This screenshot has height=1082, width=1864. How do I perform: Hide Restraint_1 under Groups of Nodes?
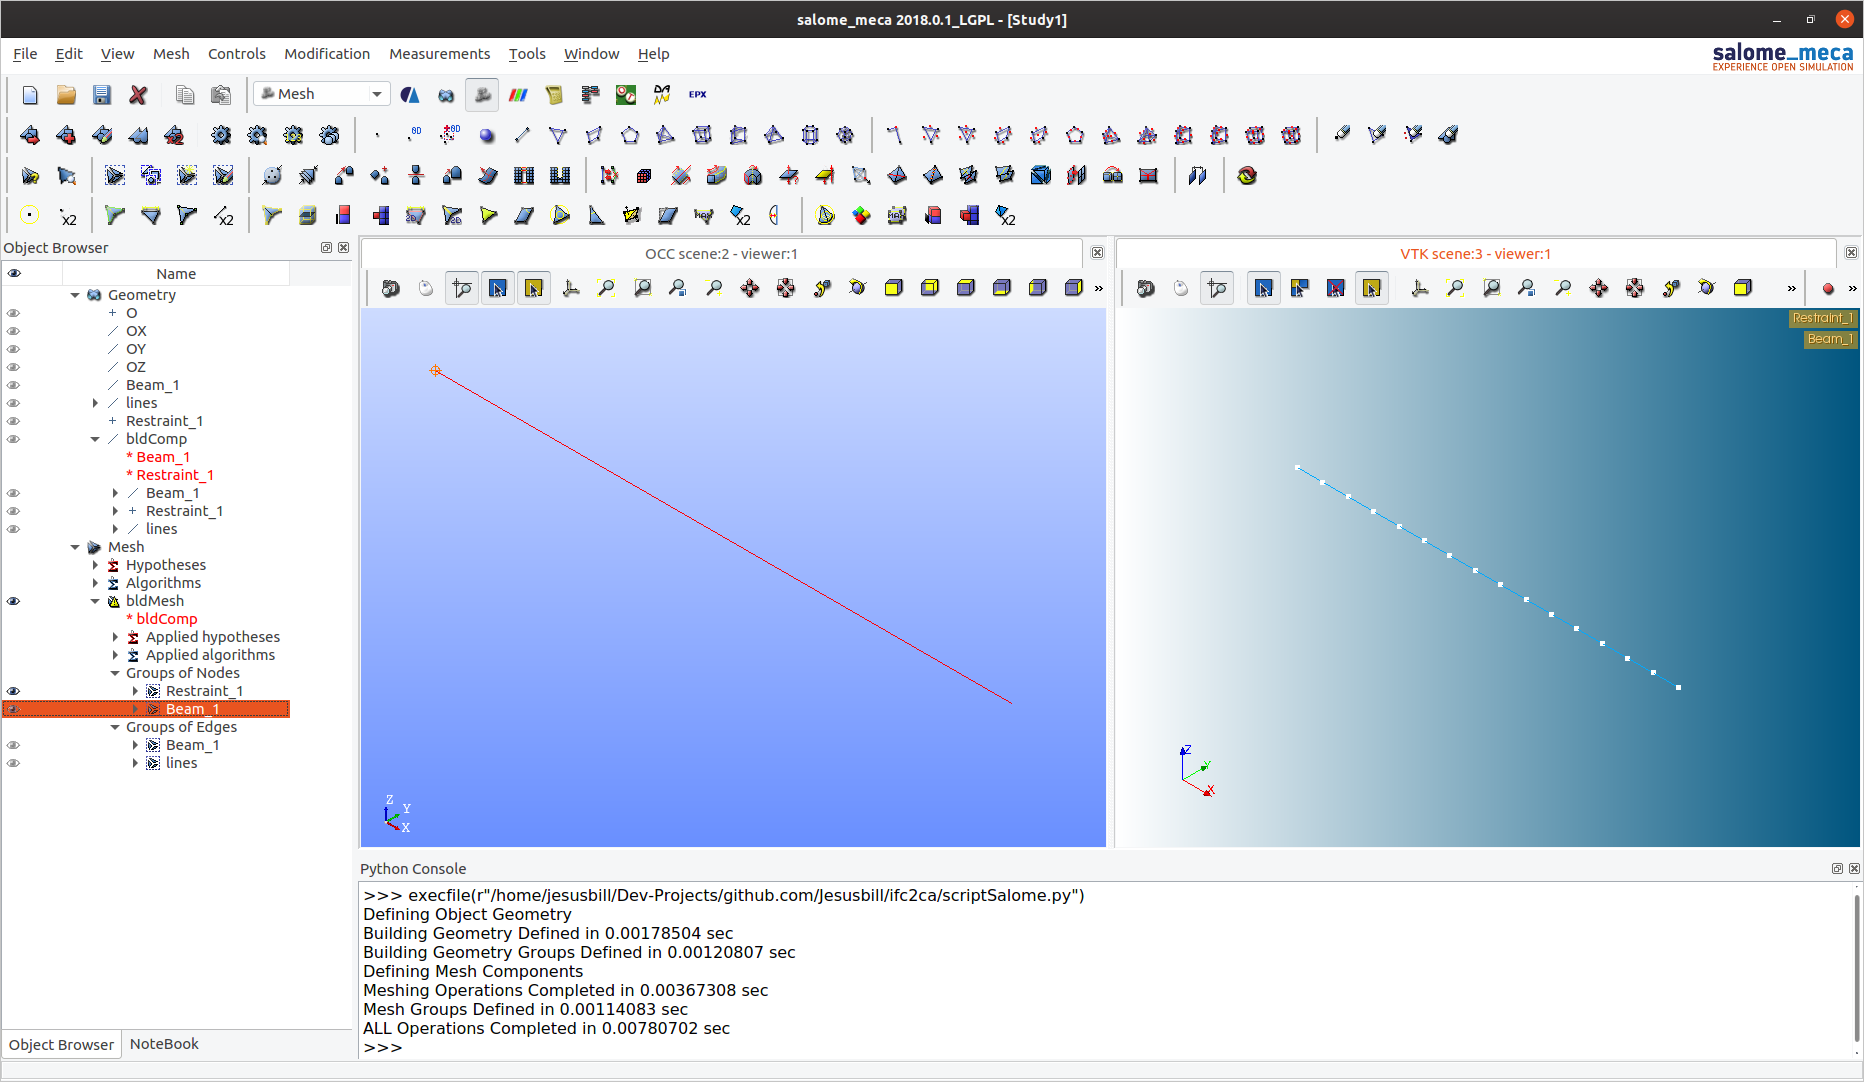pyautogui.click(x=14, y=691)
